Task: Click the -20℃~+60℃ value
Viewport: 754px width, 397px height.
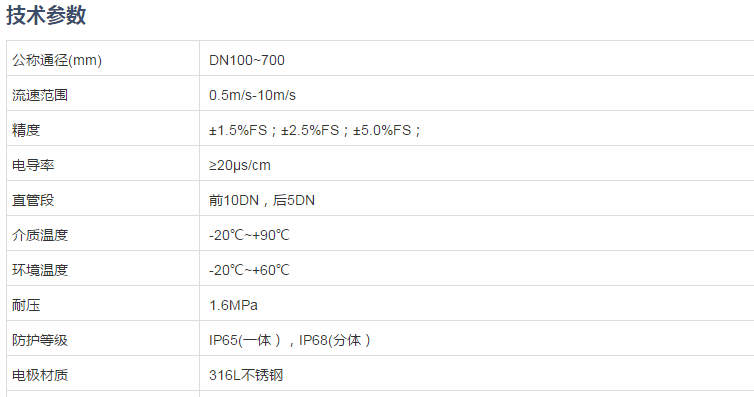Action: coord(249,270)
